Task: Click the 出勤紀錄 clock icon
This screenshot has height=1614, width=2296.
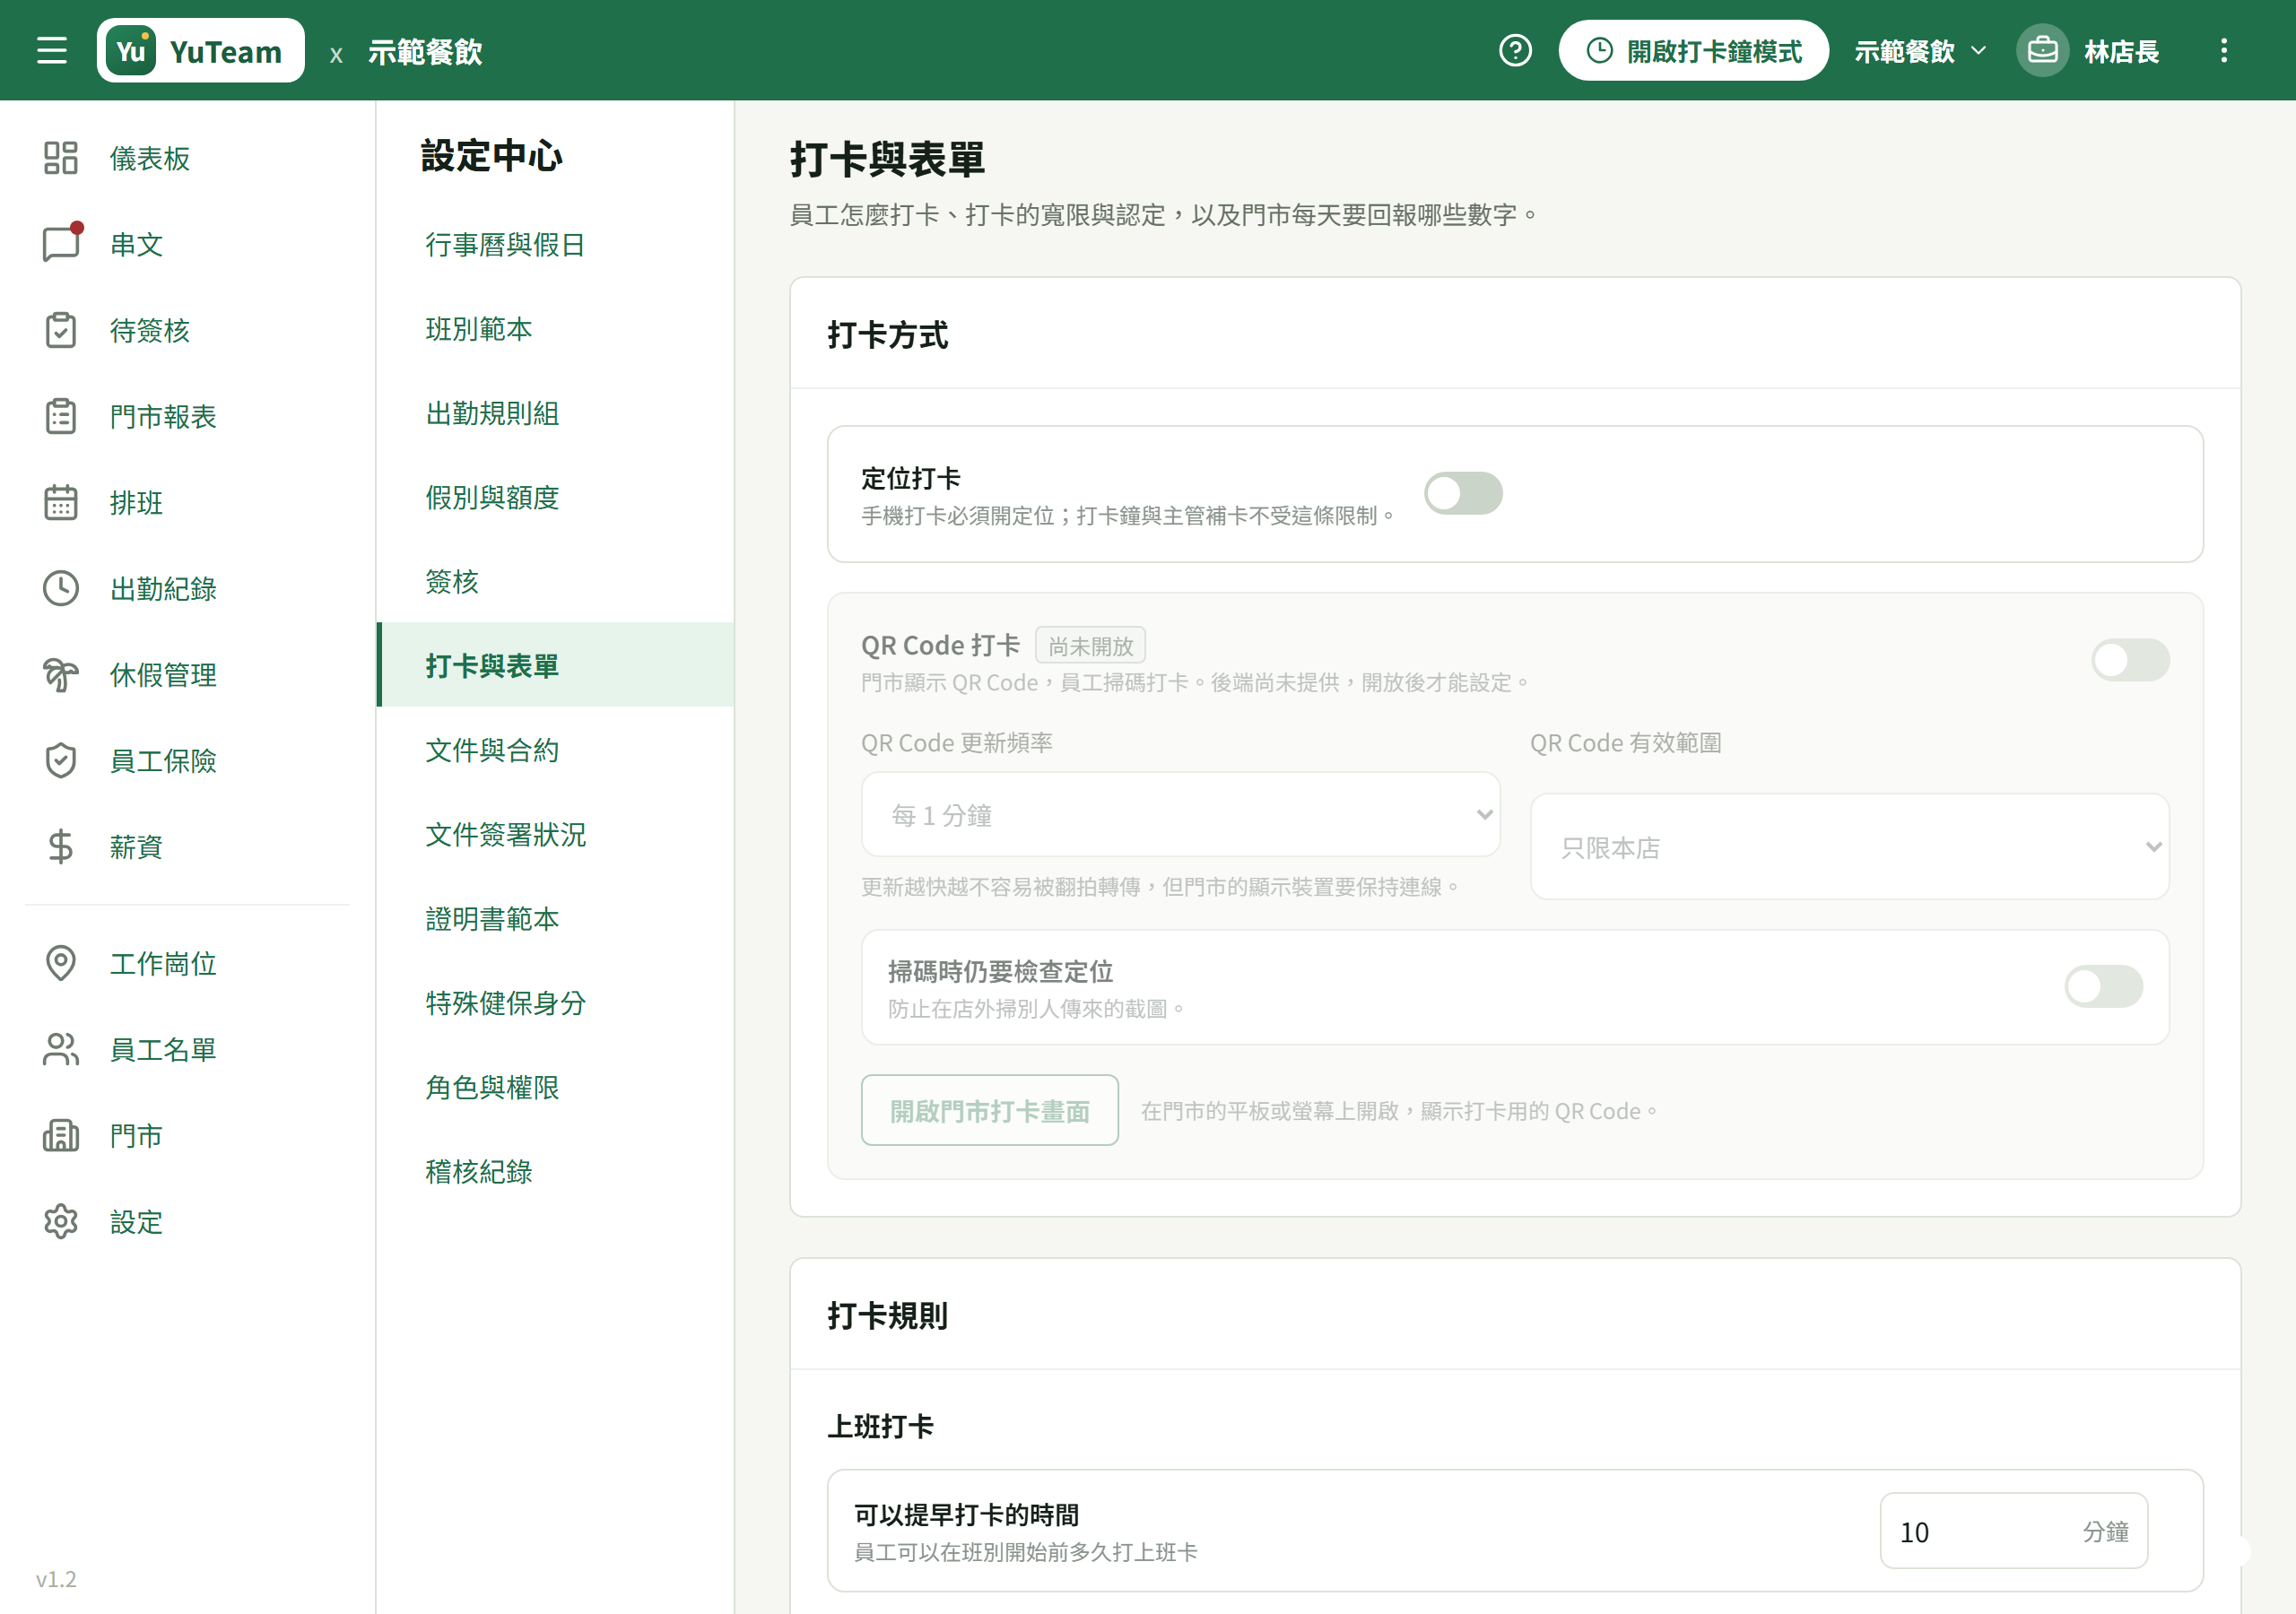Action: [61, 588]
